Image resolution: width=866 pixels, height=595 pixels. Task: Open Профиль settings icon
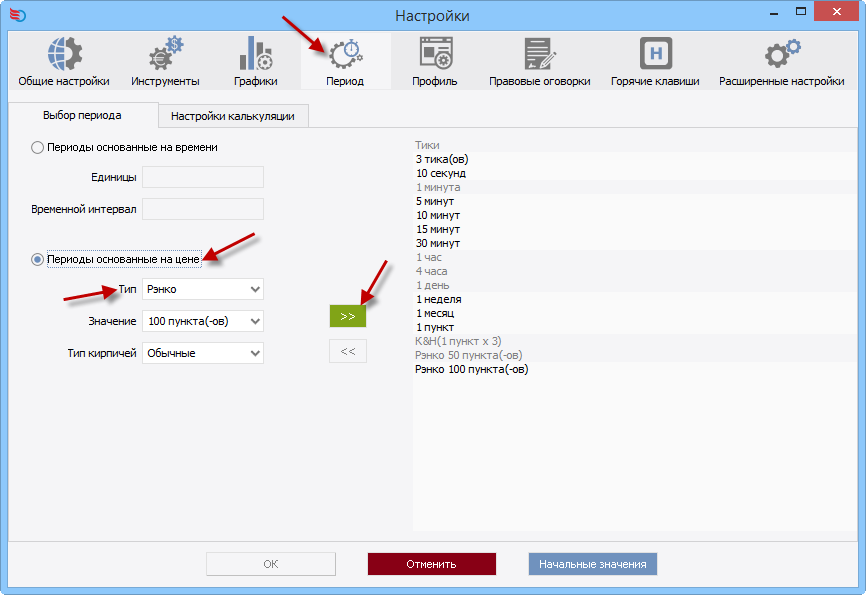[x=435, y=54]
